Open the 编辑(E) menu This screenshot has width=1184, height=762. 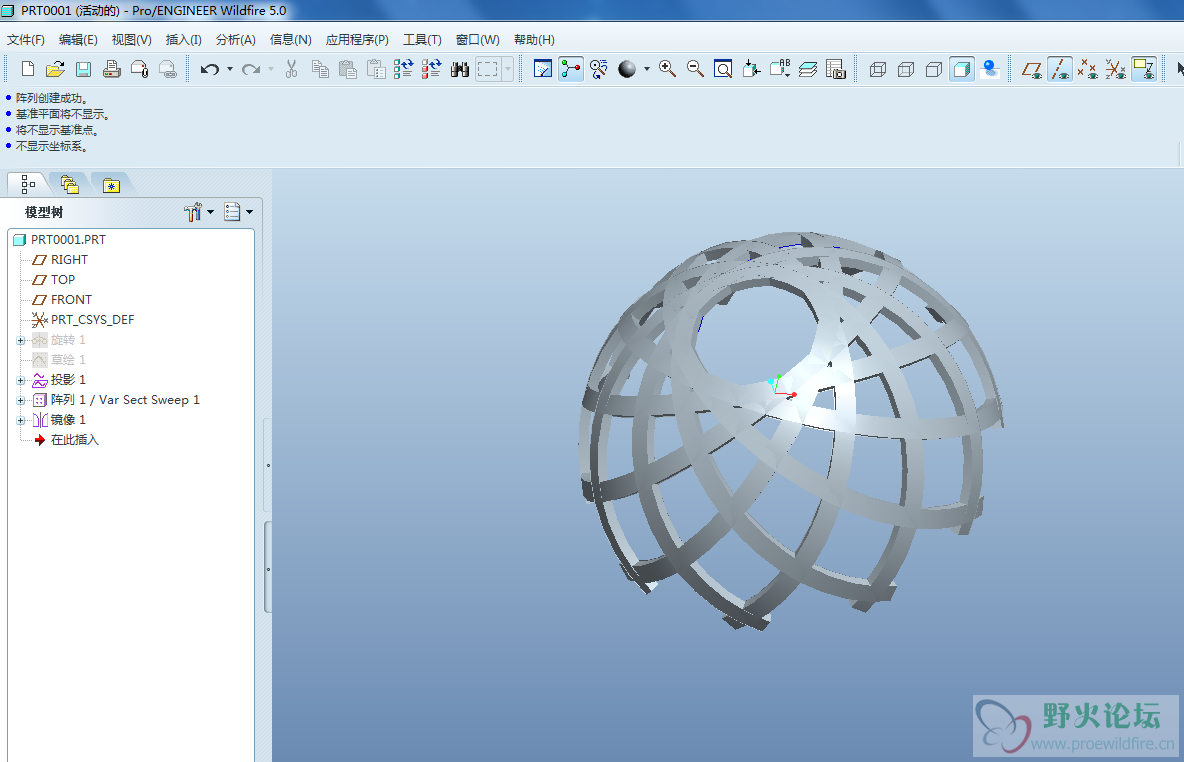point(78,40)
